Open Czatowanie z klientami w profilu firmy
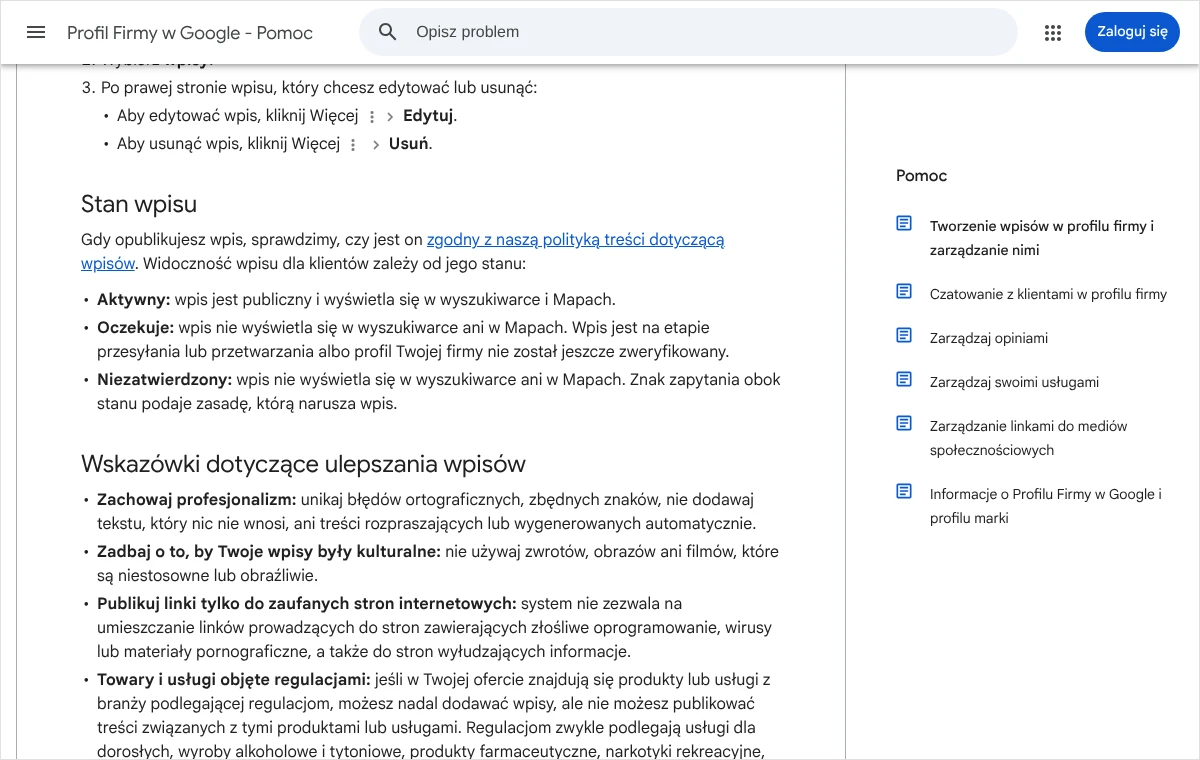The image size is (1200, 760). tap(1048, 294)
